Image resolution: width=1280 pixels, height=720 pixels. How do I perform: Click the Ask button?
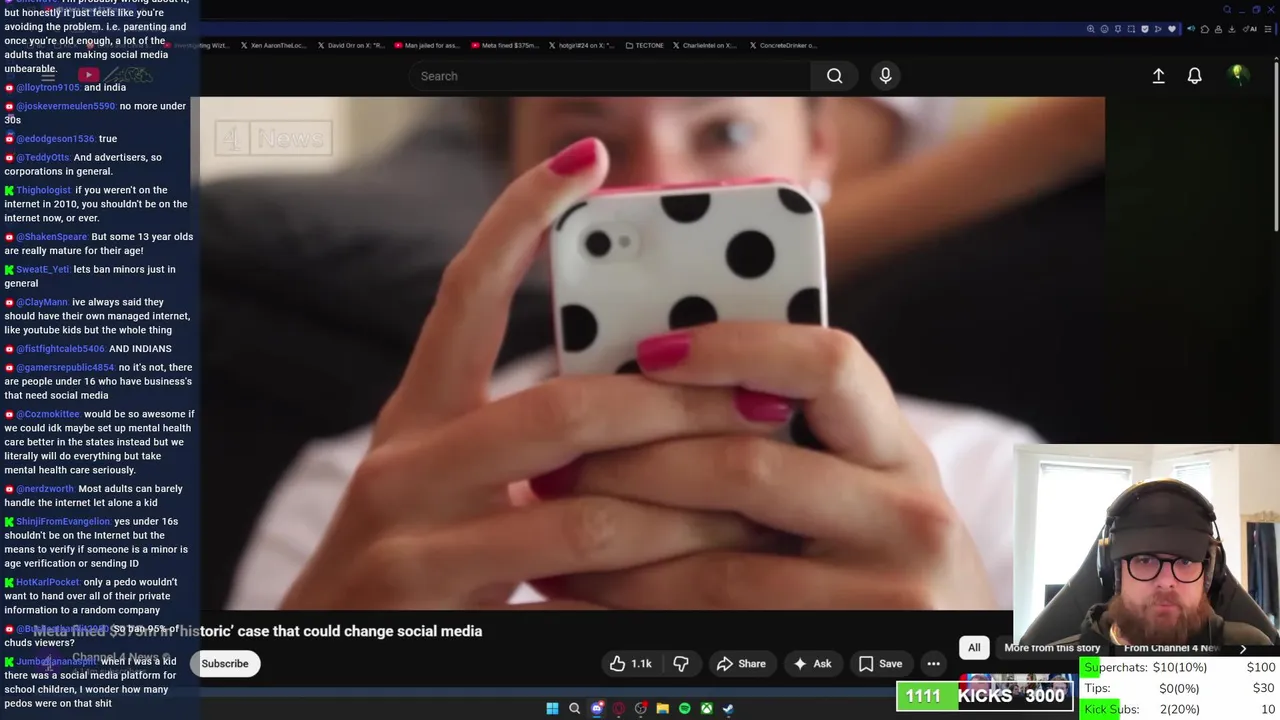(812, 664)
